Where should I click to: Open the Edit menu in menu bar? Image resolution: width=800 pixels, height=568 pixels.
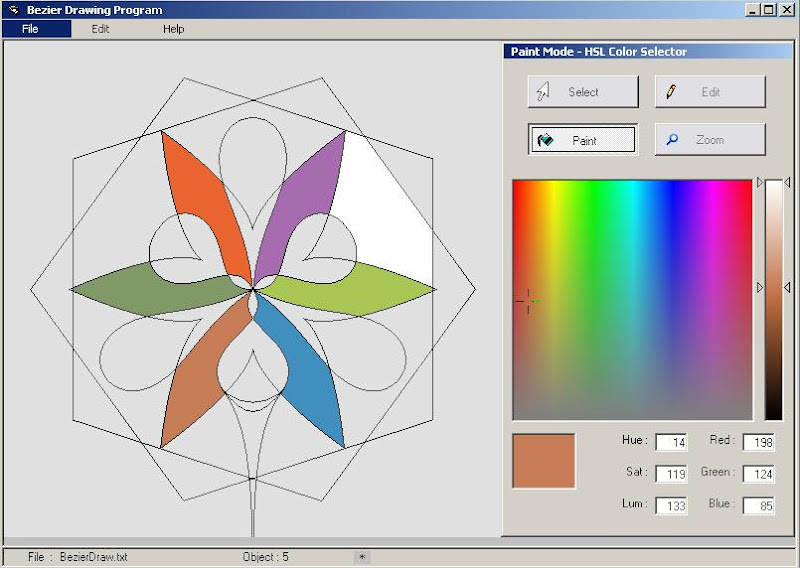100,29
